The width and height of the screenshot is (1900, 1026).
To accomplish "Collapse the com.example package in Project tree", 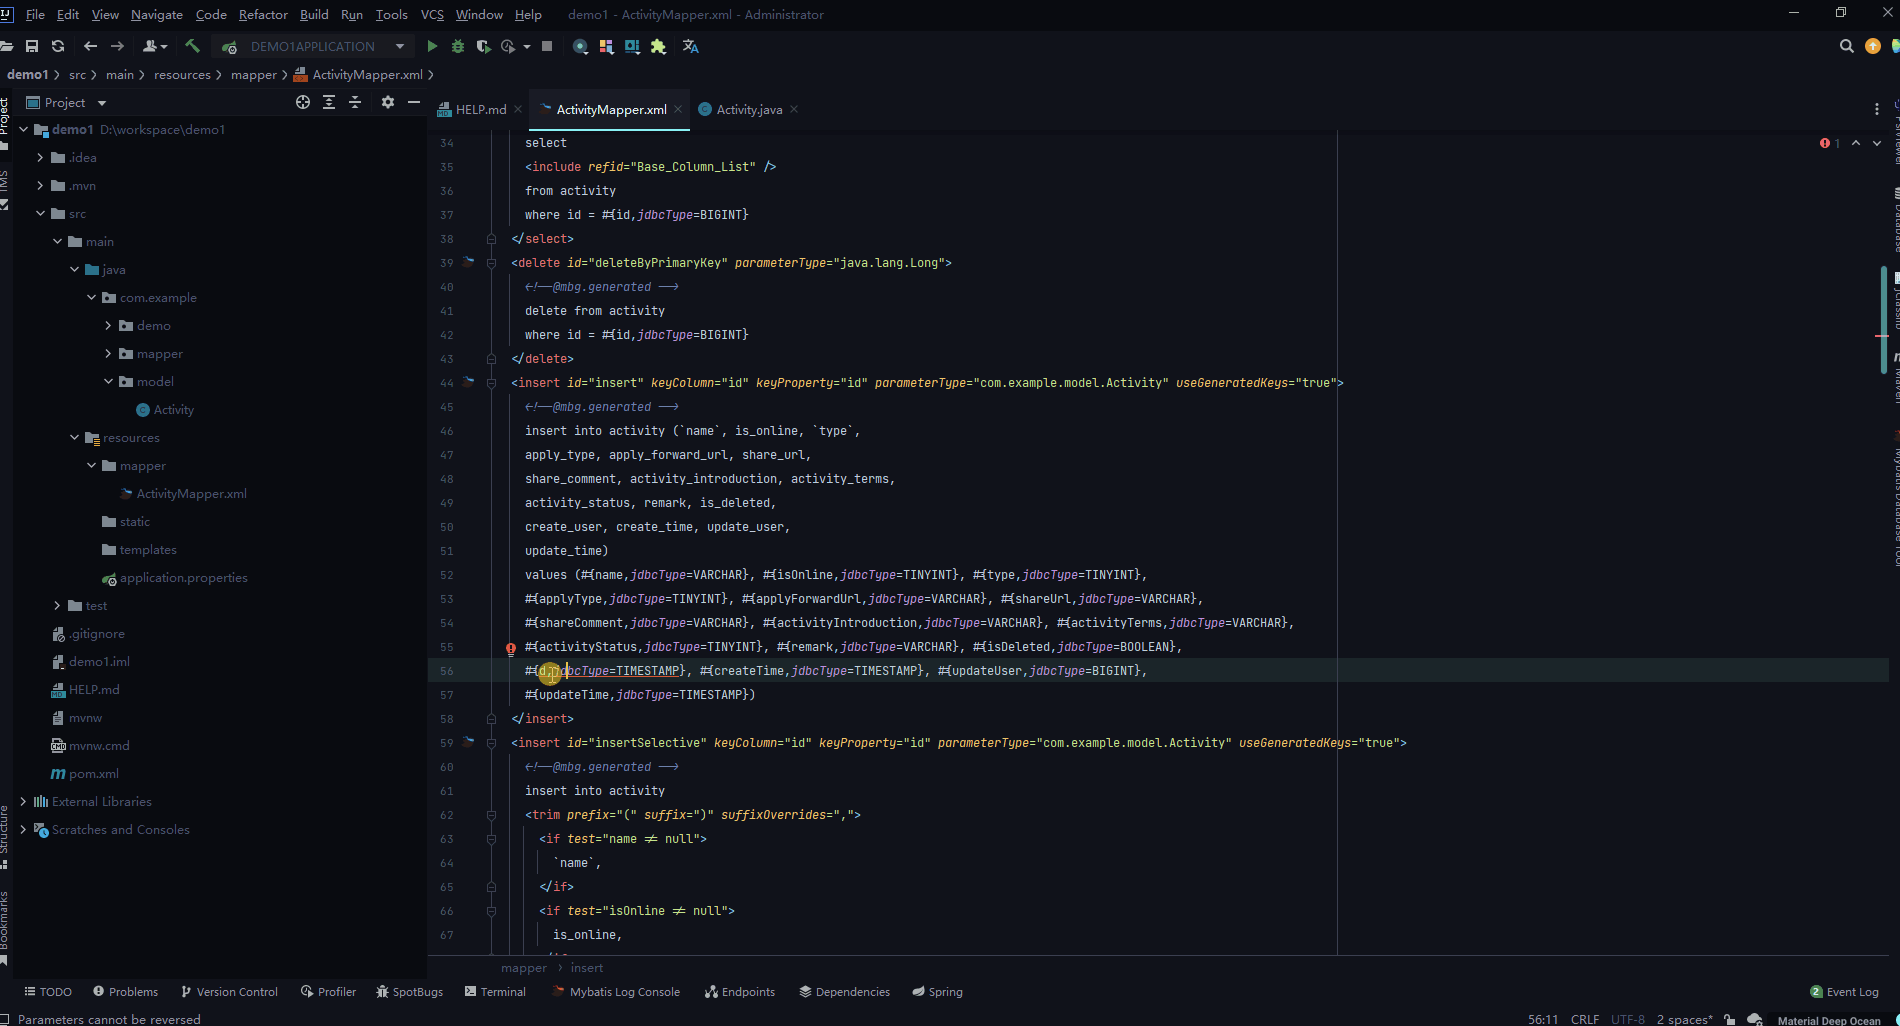I will pos(91,297).
